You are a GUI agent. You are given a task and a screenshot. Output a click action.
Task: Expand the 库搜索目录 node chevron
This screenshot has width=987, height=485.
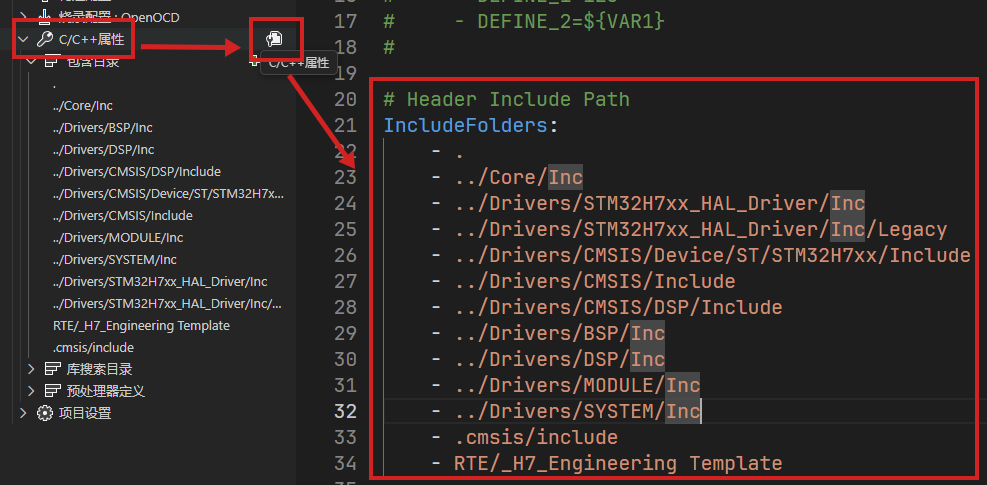pyautogui.click(x=31, y=369)
